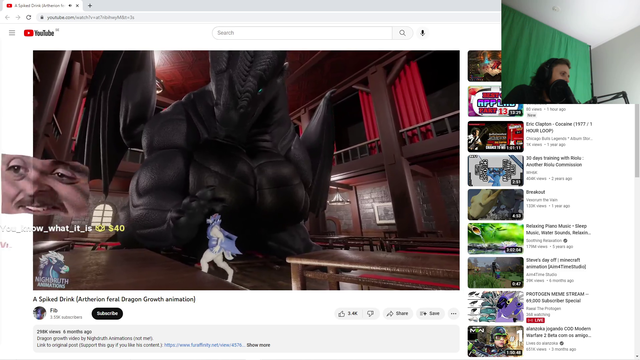640x360 pixels.
Task: Click the browser forward arrow
Action: point(18,18)
